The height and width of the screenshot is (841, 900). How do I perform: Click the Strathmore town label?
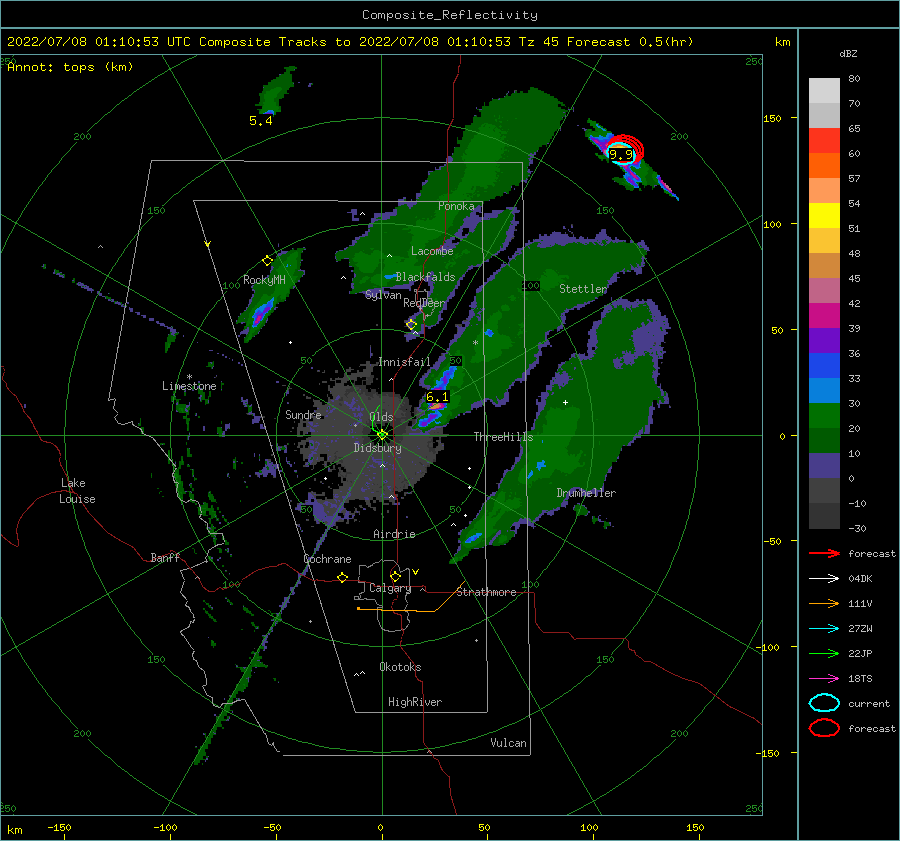click(486, 592)
